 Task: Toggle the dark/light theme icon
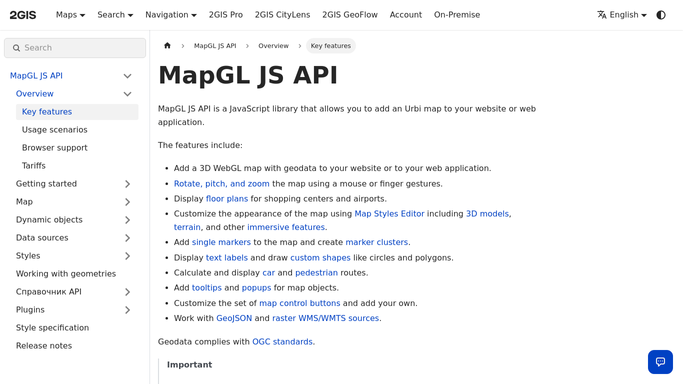tap(661, 15)
